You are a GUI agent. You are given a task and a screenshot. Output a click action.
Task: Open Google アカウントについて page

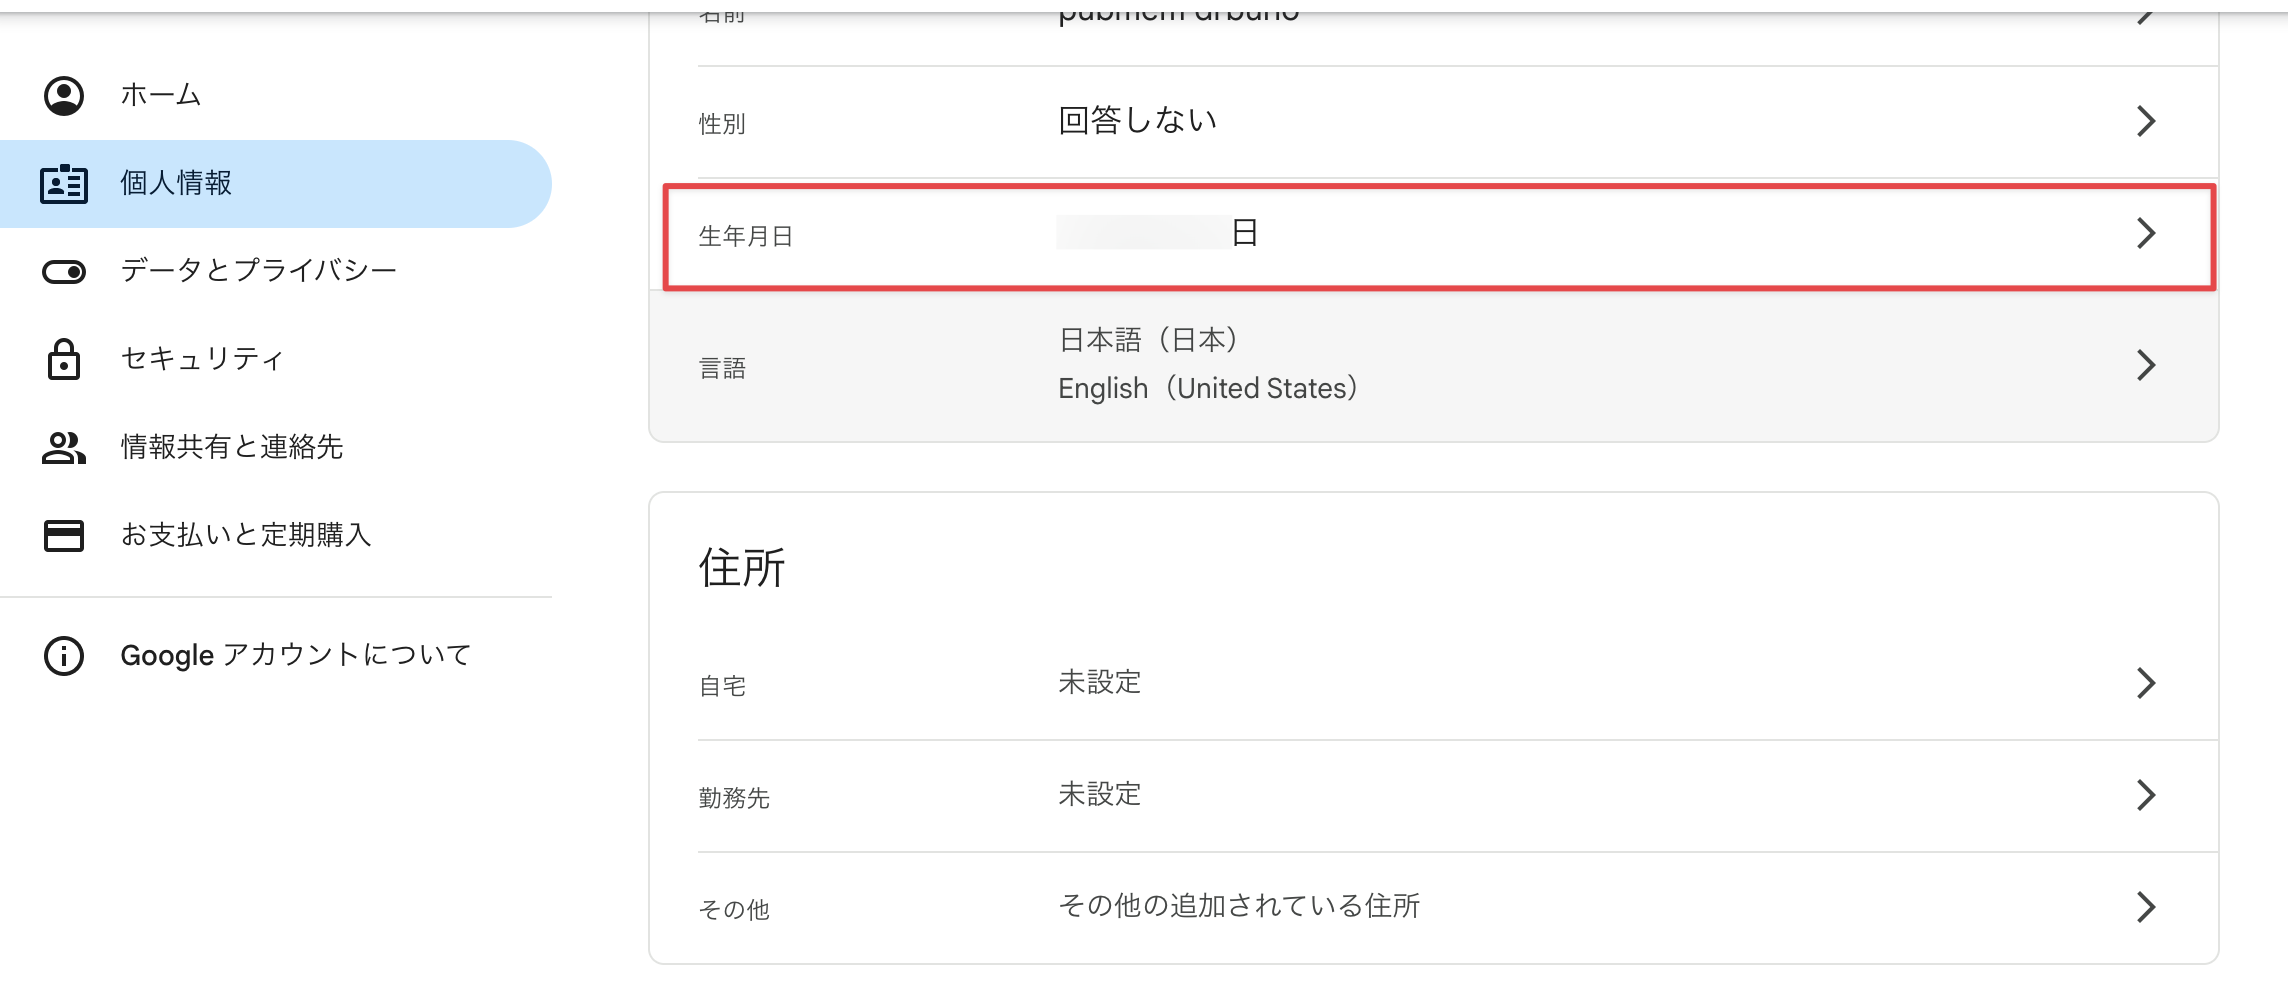click(x=276, y=656)
